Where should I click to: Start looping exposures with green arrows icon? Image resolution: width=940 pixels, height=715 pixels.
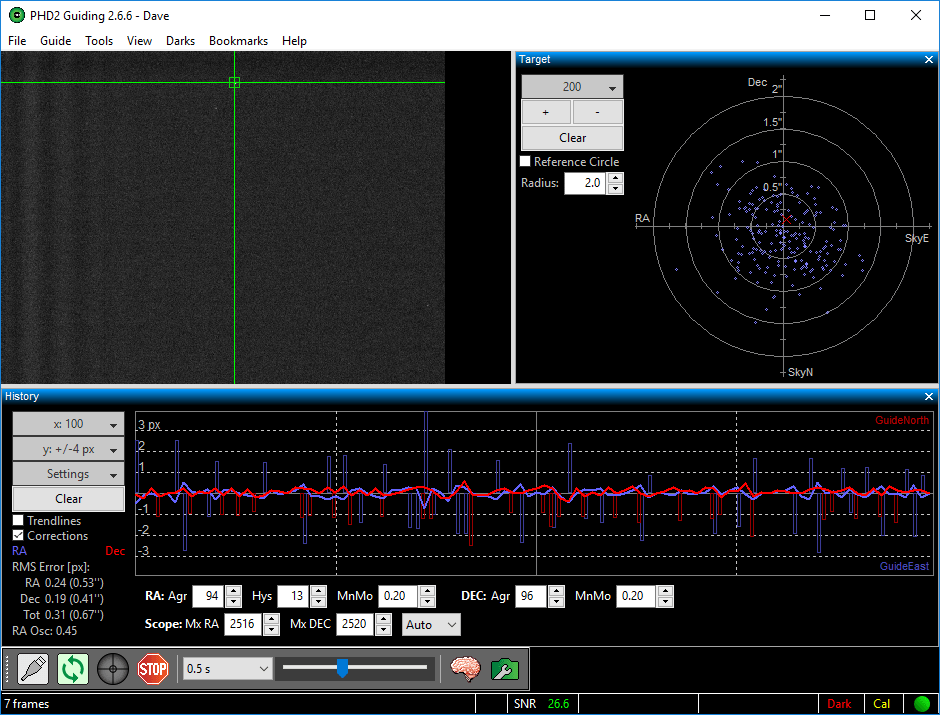tap(73, 669)
